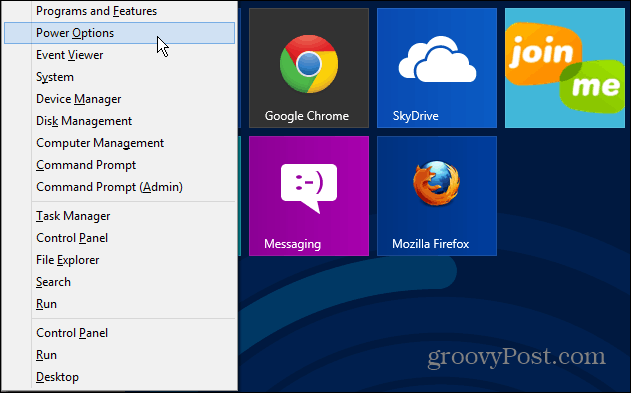Viewport: 631px width, 393px height.
Task: Launch Command Prompt without Admin
Action: click(119, 165)
